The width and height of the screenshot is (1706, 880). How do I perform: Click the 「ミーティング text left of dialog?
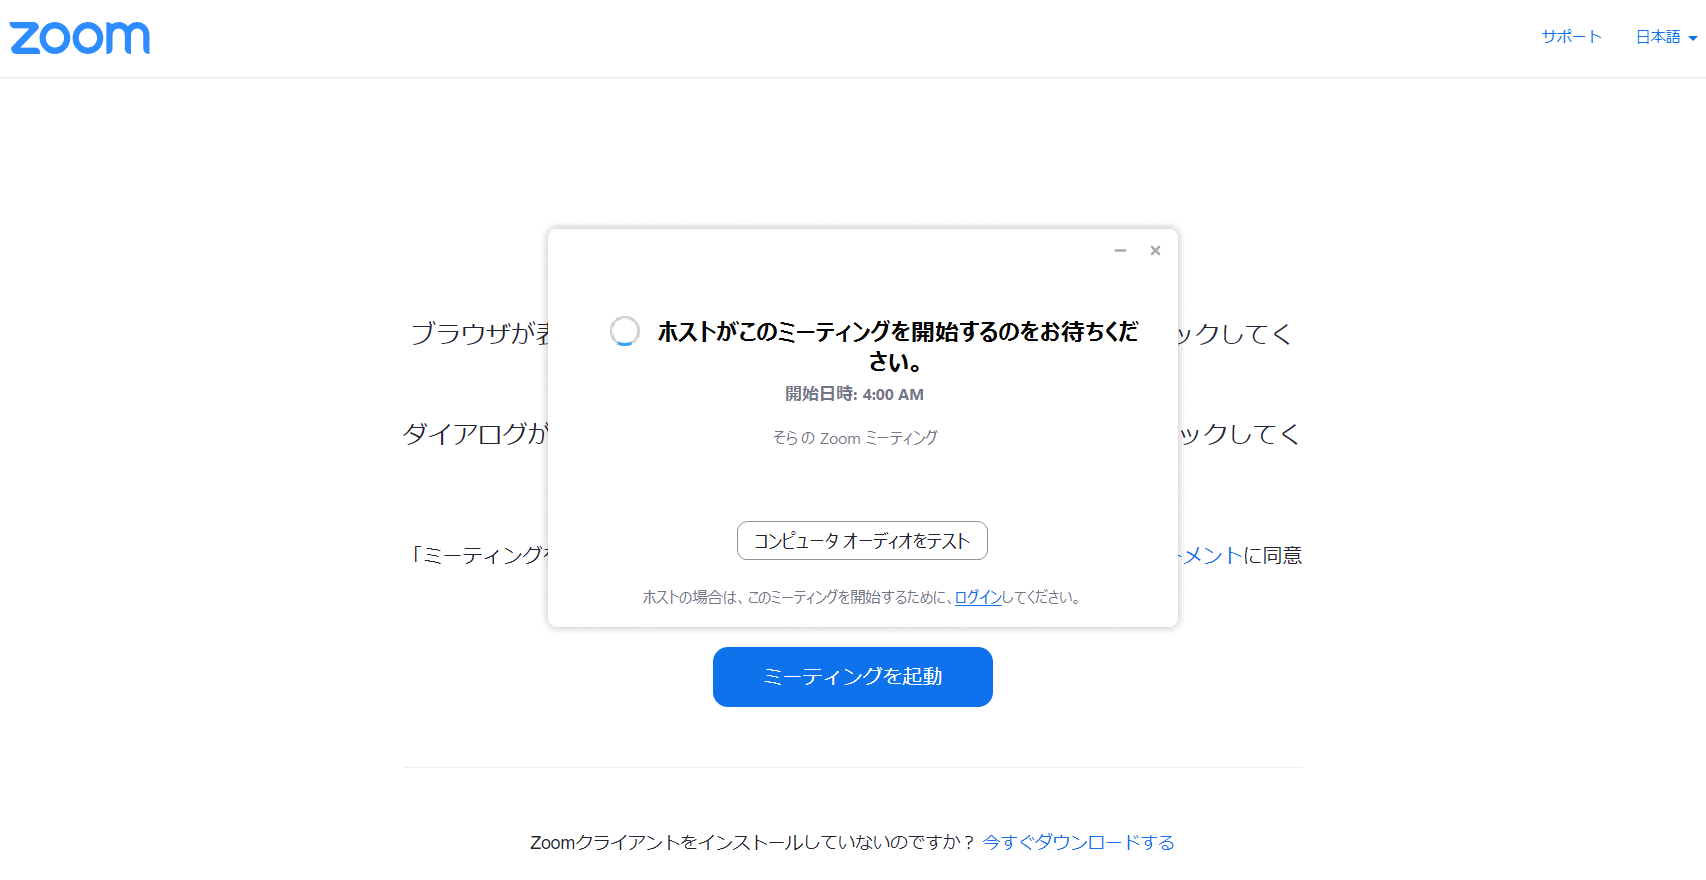[x=478, y=555]
